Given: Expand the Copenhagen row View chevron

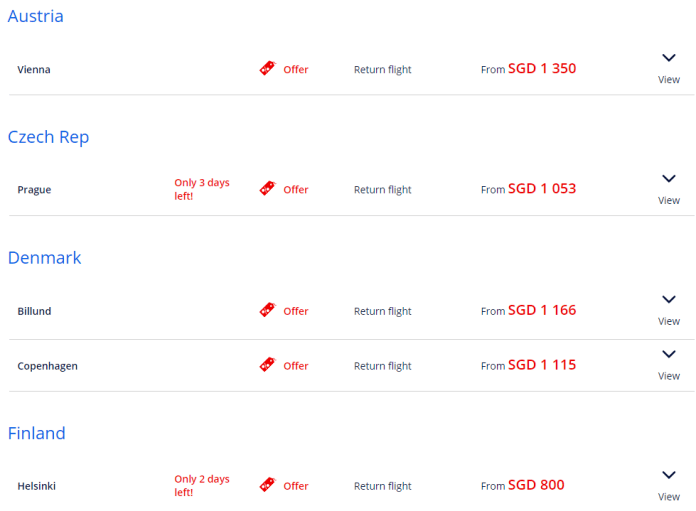Looking at the screenshot, I should [x=669, y=355].
